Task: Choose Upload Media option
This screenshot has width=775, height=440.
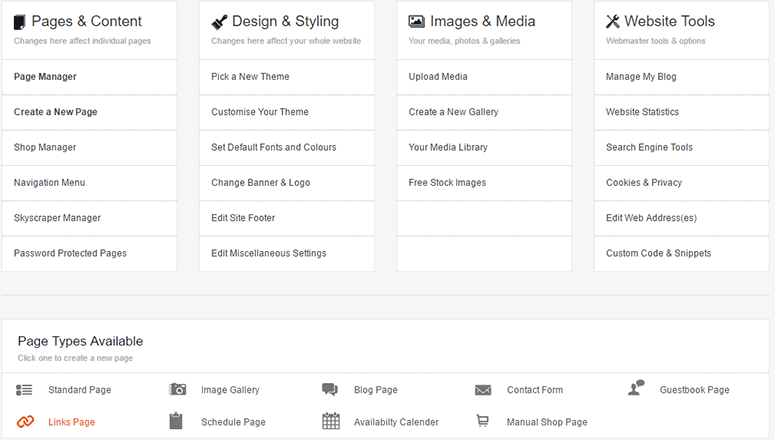Action: click(x=438, y=77)
